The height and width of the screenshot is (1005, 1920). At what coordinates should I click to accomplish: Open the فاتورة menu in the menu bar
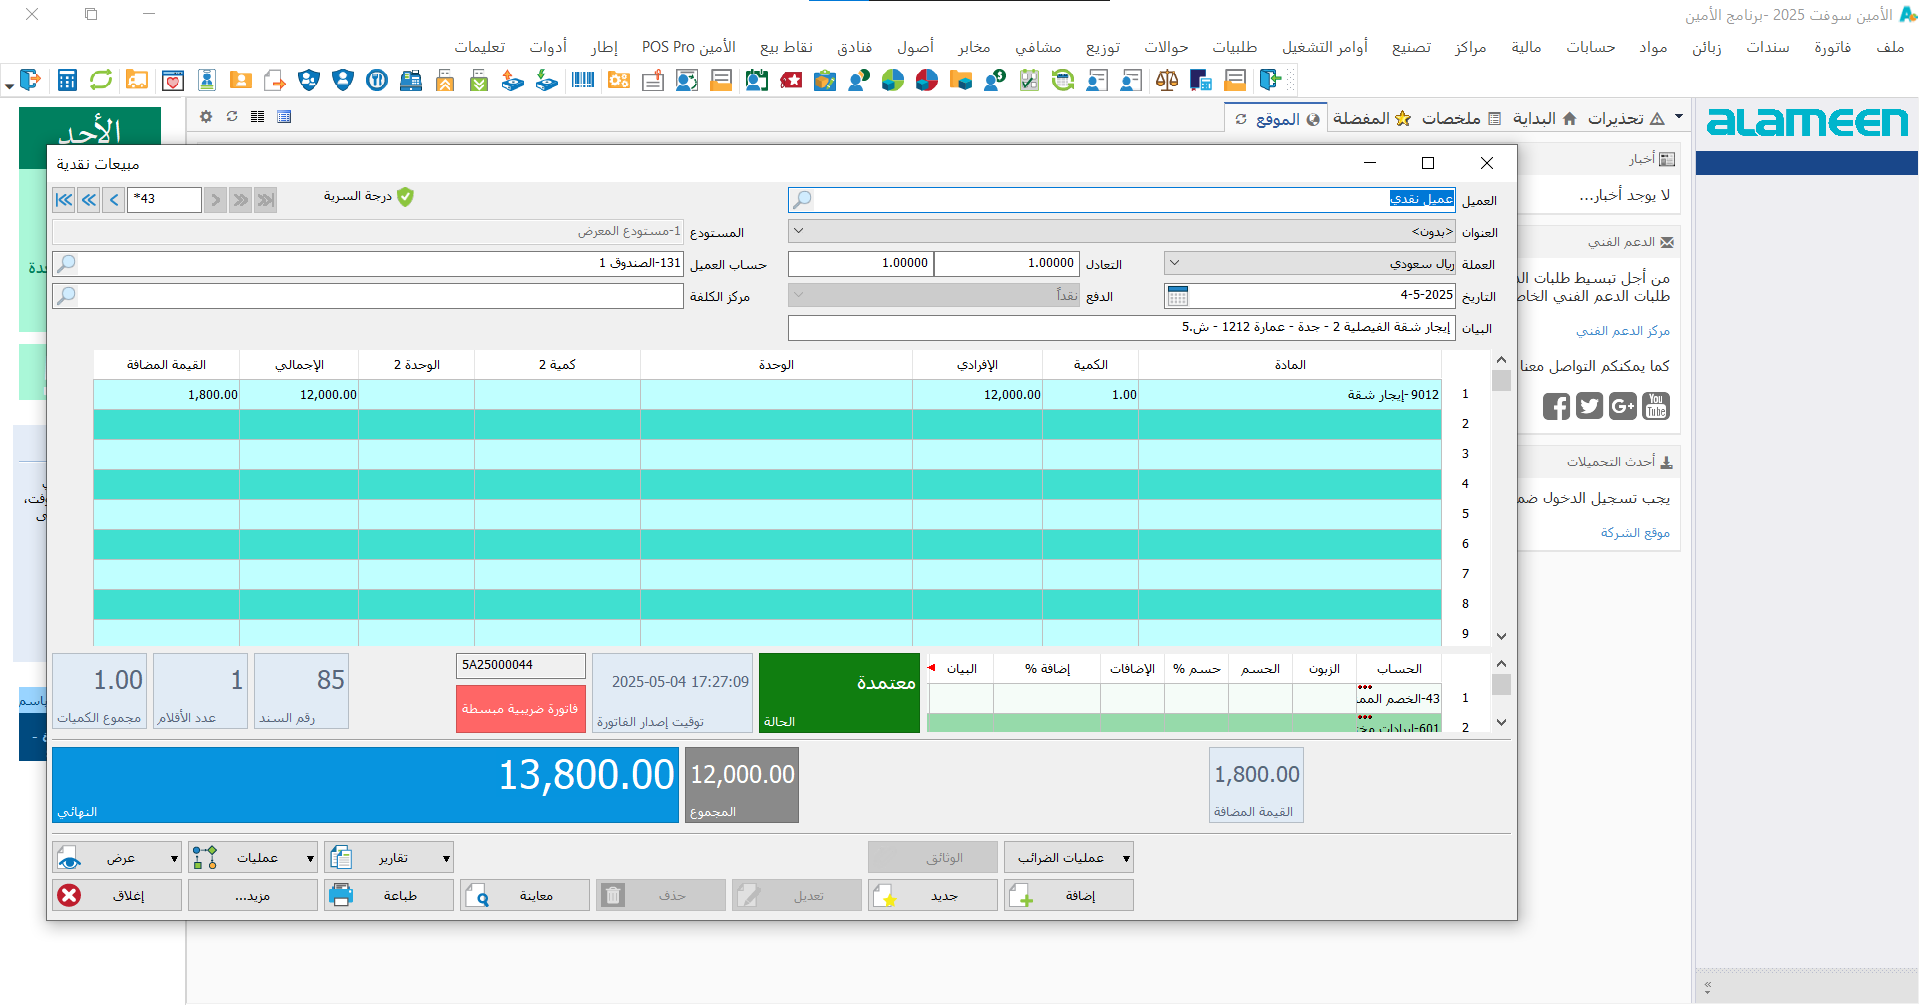pyautogui.click(x=1832, y=47)
